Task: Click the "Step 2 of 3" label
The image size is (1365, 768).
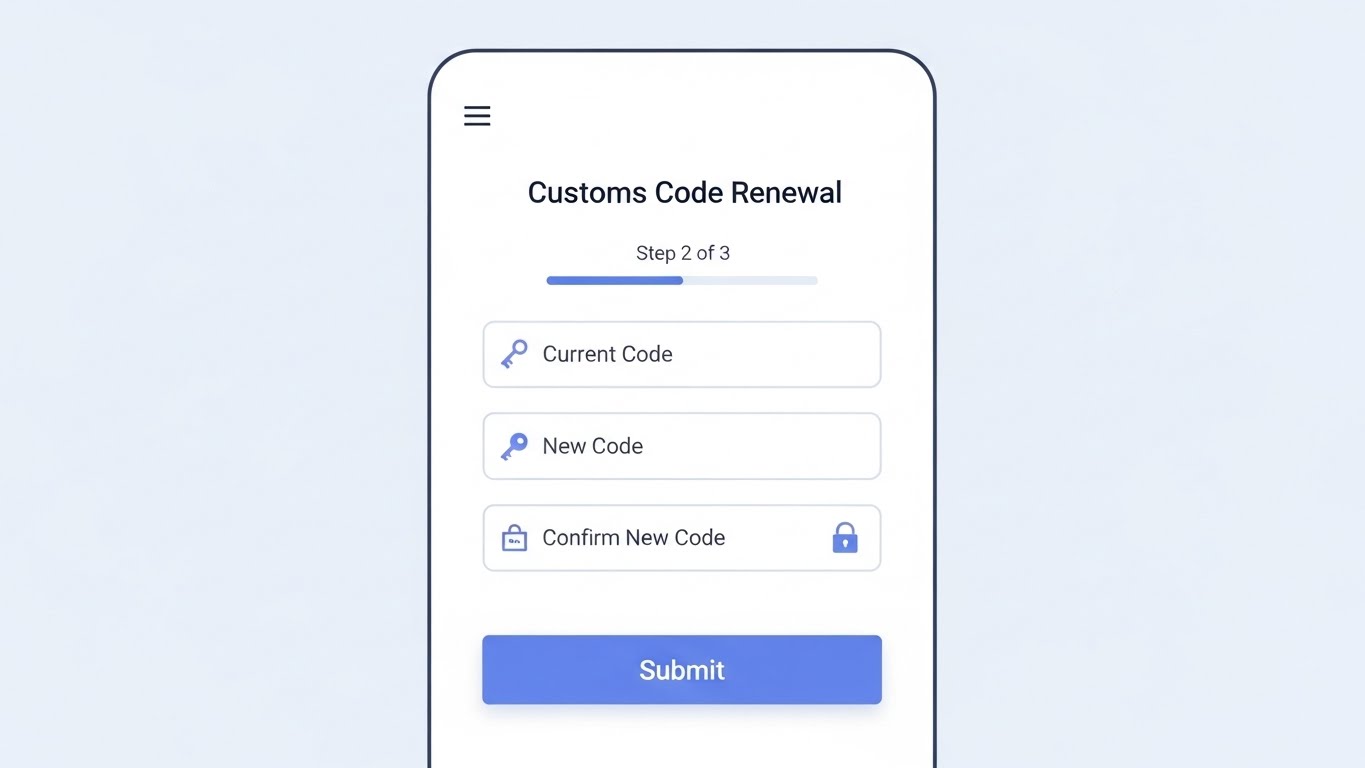Action: tap(683, 253)
